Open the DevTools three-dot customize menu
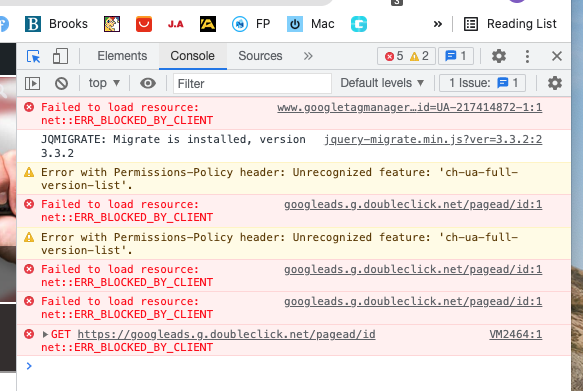 coord(527,56)
